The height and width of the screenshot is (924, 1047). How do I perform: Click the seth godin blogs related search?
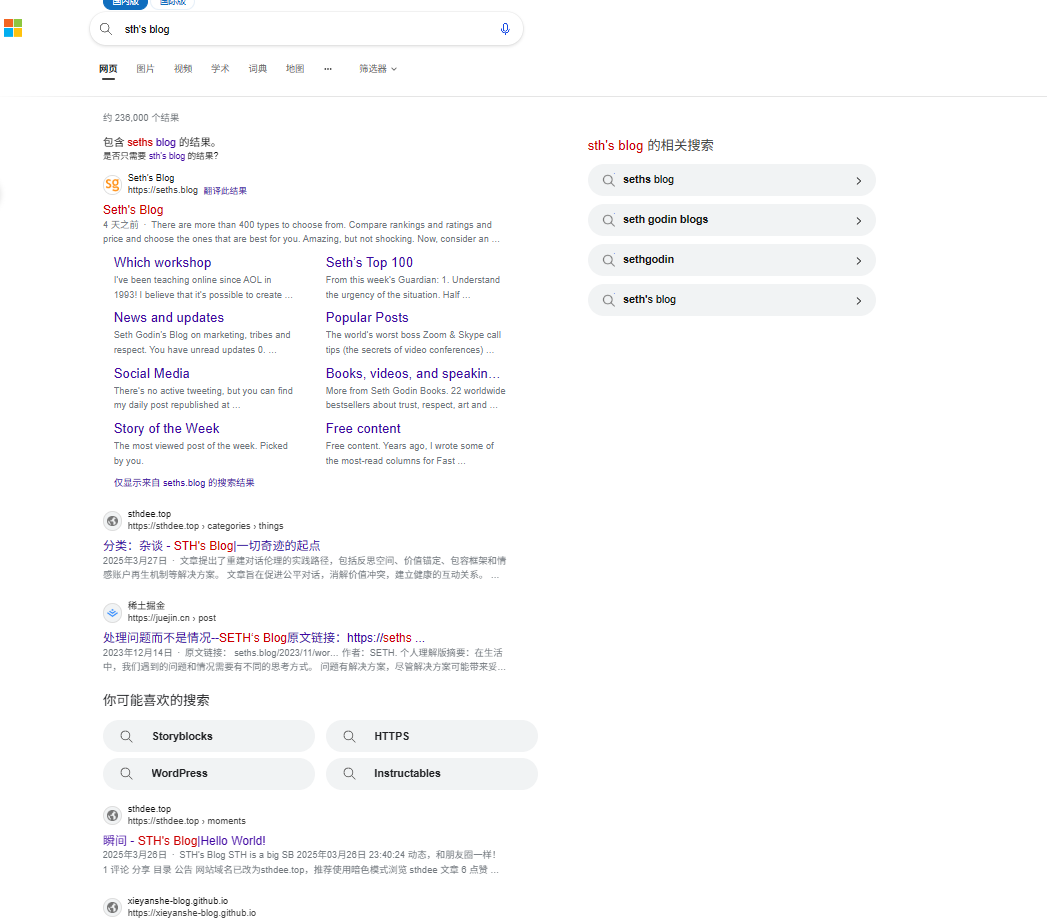(x=731, y=220)
